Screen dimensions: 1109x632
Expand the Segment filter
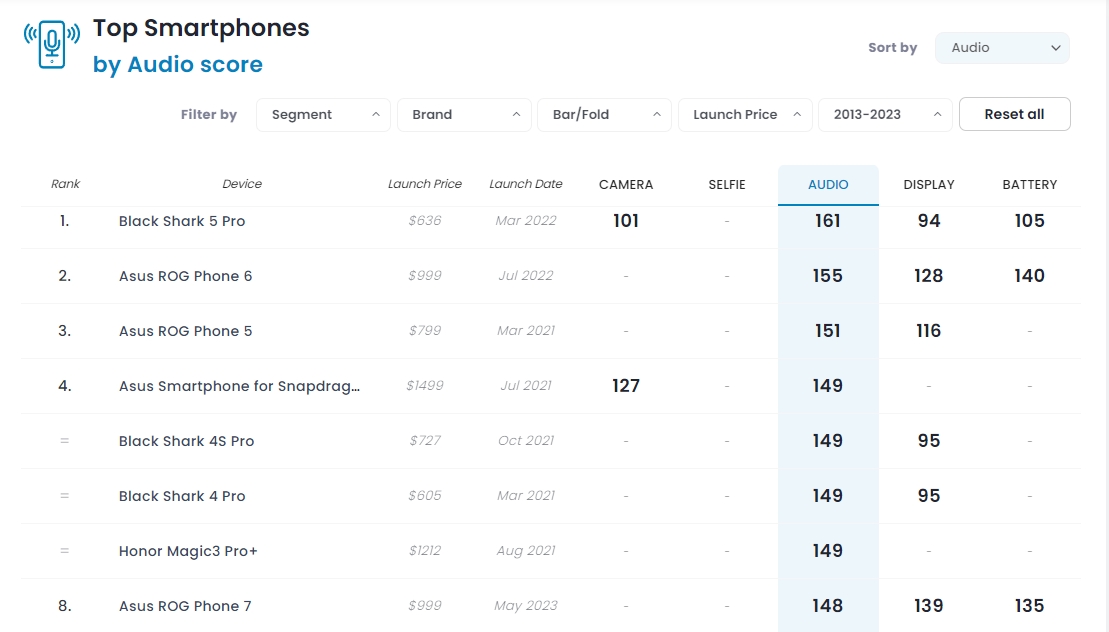323,115
